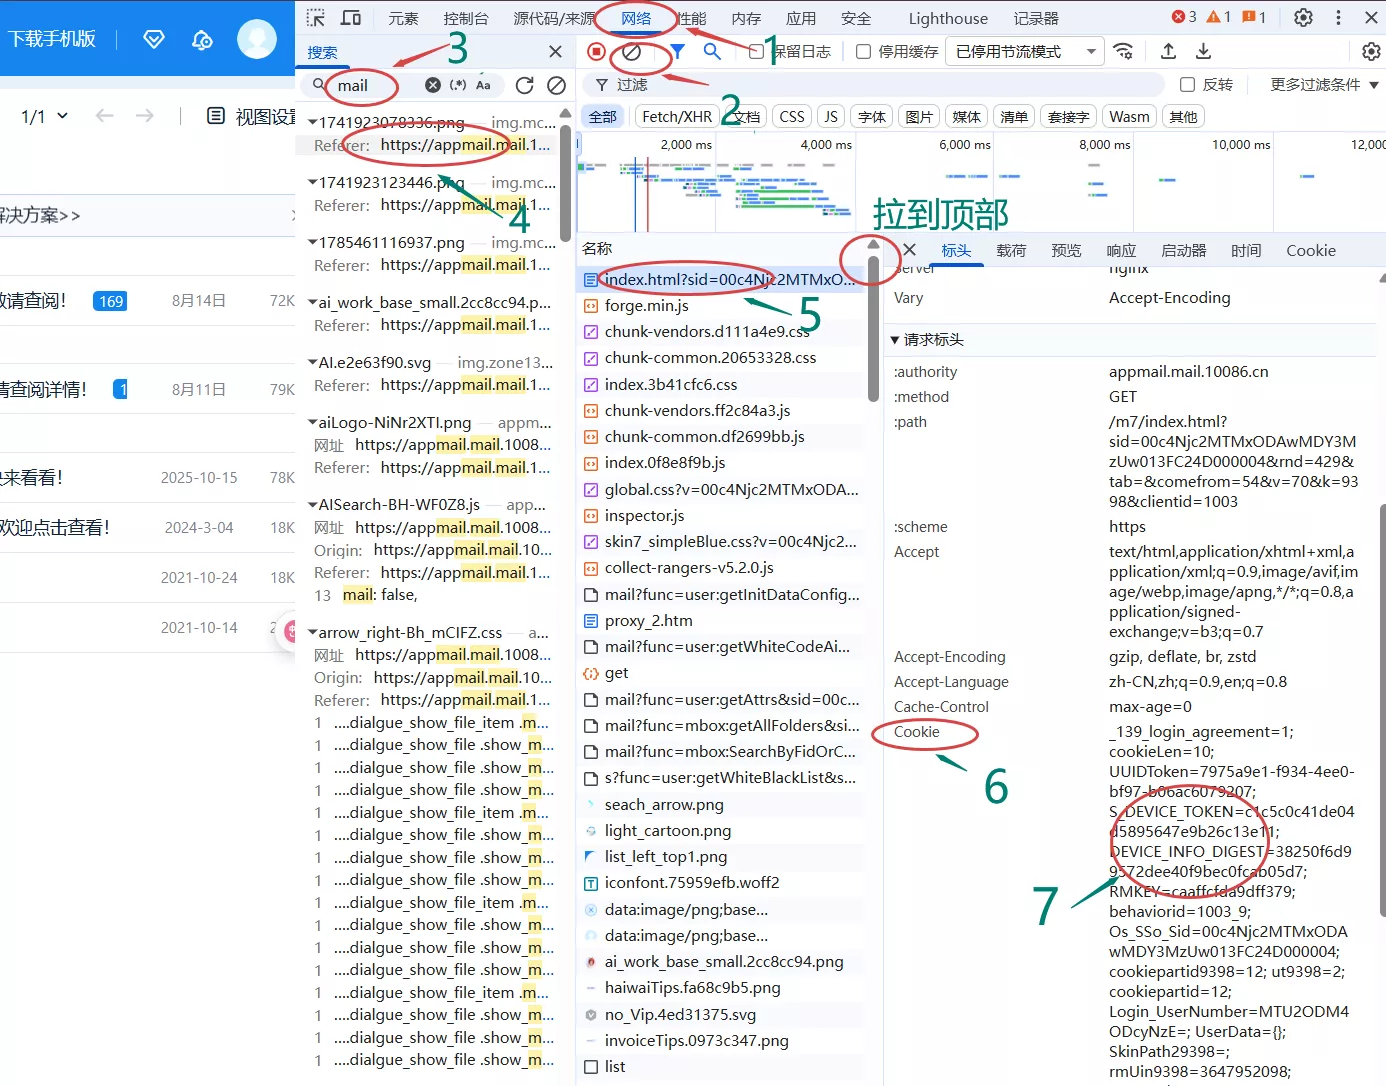Collapse search result arrow_right-Bh_mCIFZ.css
The height and width of the screenshot is (1086, 1386).
click(313, 632)
